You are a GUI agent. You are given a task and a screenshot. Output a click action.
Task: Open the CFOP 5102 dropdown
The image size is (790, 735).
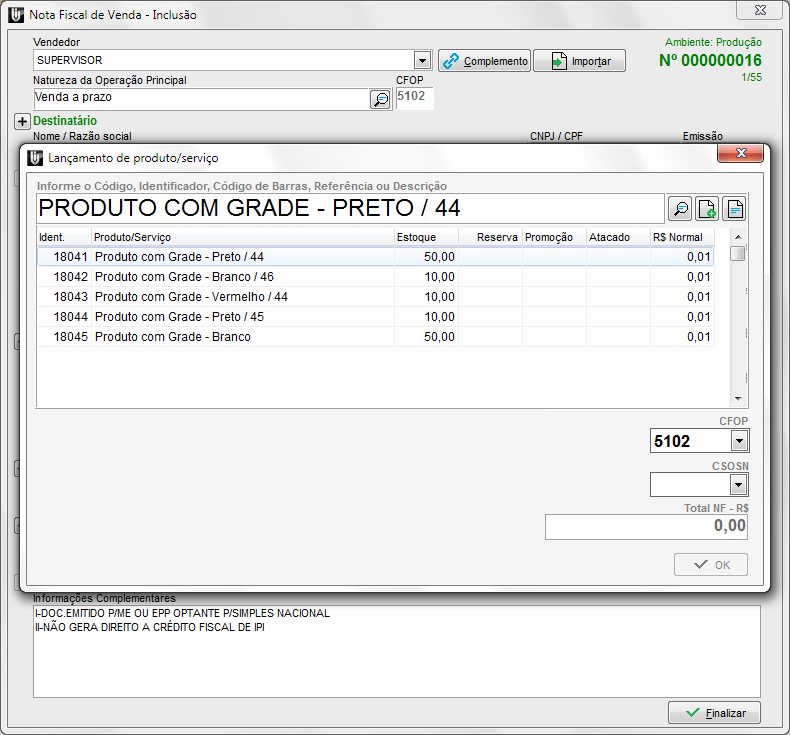coord(739,441)
